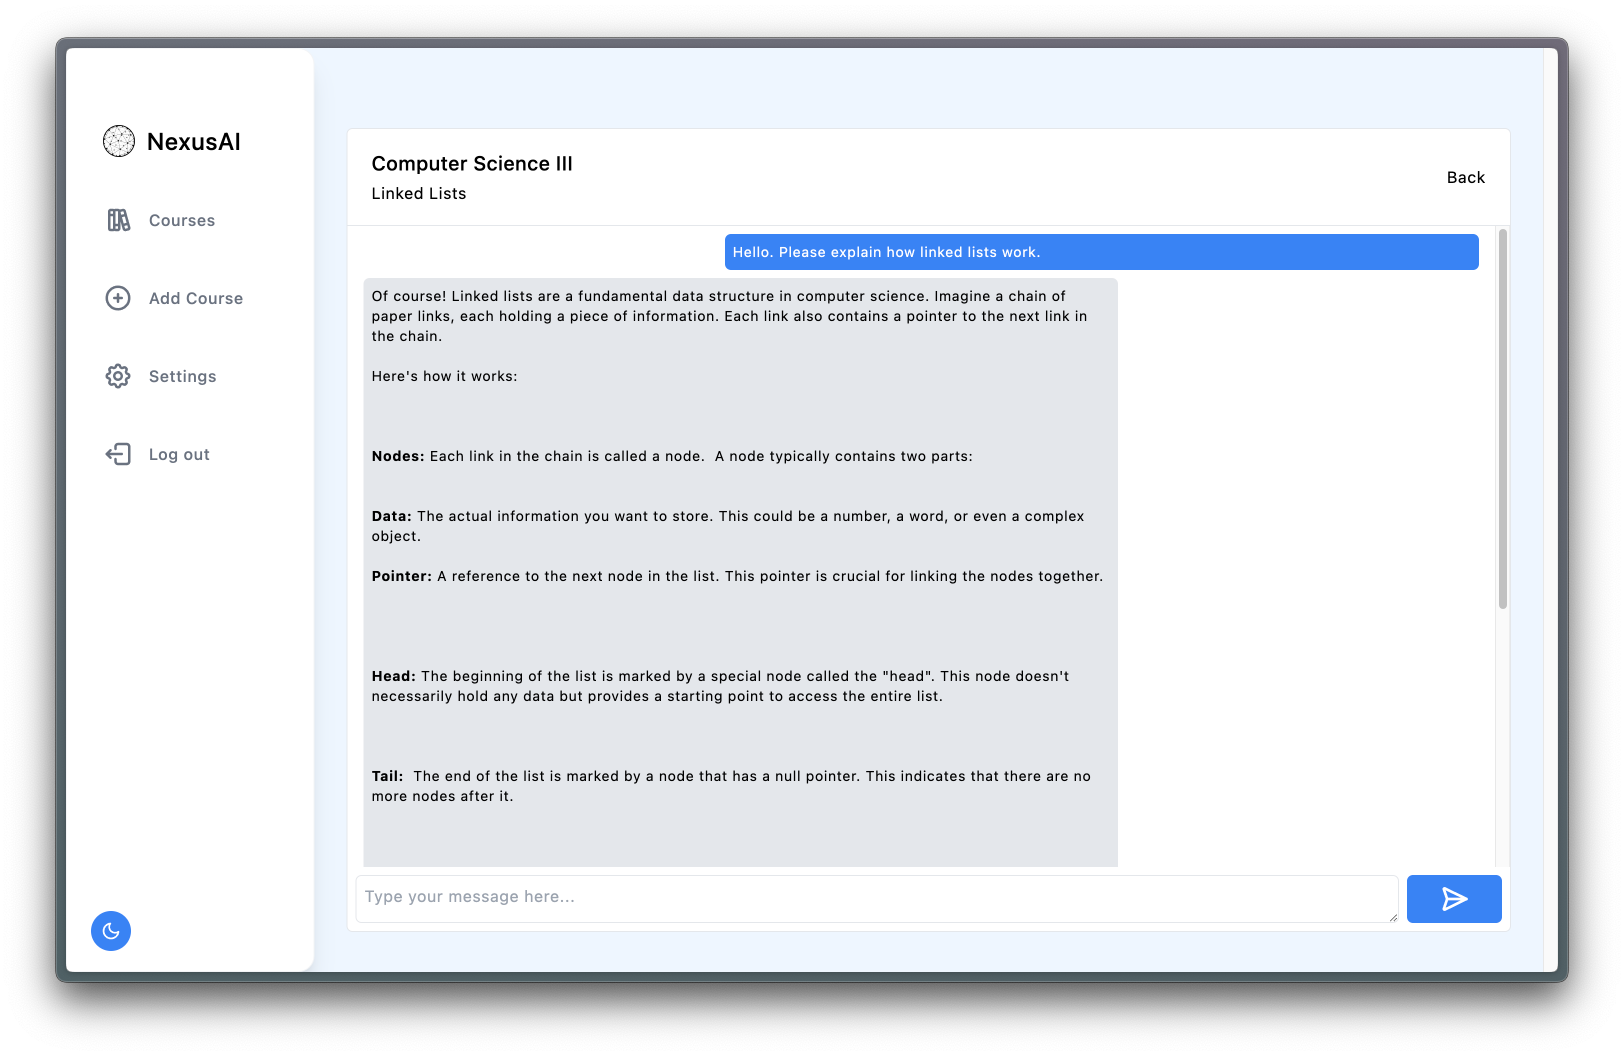
Task: Click the bold "Head:" label
Action: [x=393, y=676]
